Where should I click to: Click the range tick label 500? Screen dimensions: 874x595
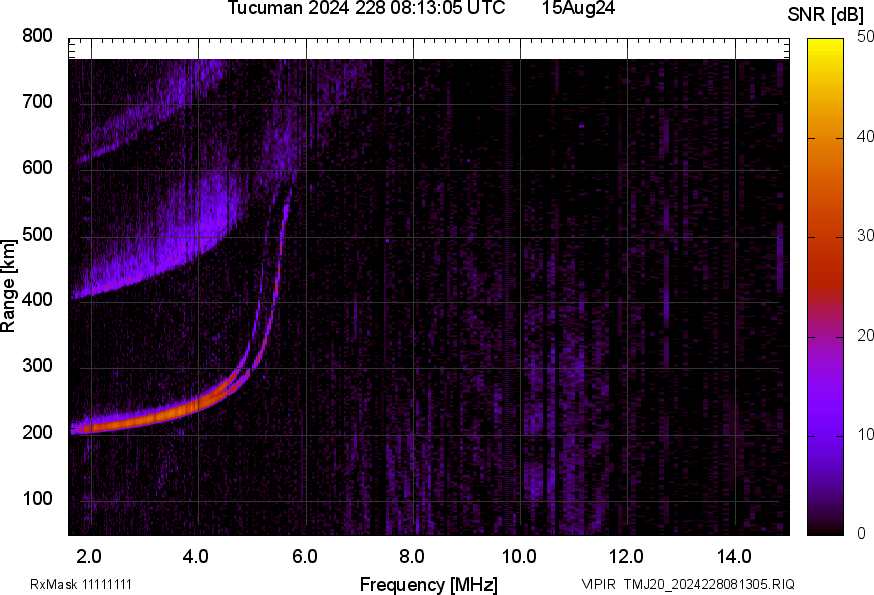click(x=37, y=234)
